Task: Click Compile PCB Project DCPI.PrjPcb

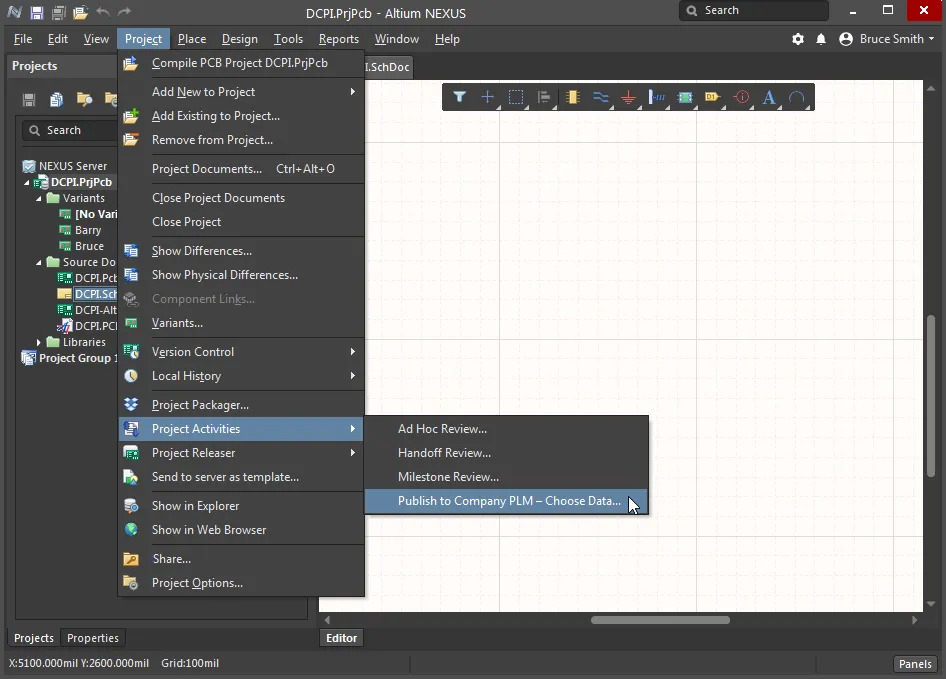Action: pos(241,63)
